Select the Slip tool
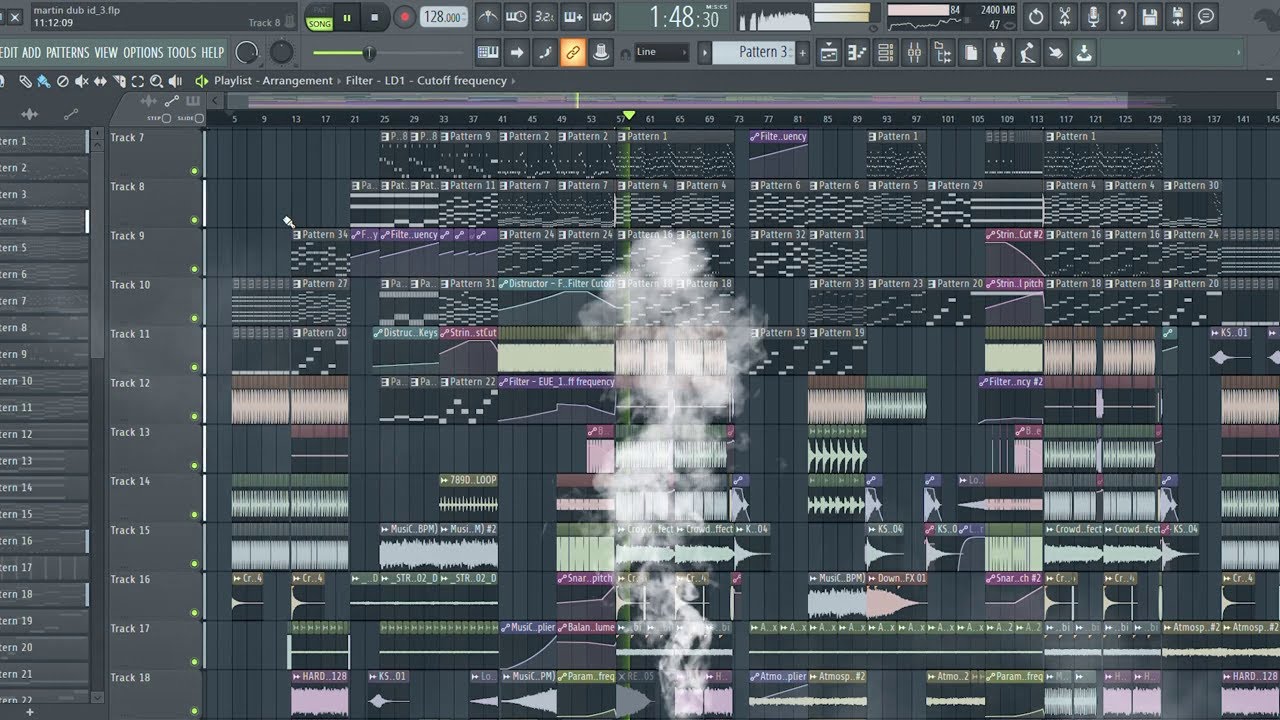Viewport: 1280px width, 720px height. (x=101, y=81)
